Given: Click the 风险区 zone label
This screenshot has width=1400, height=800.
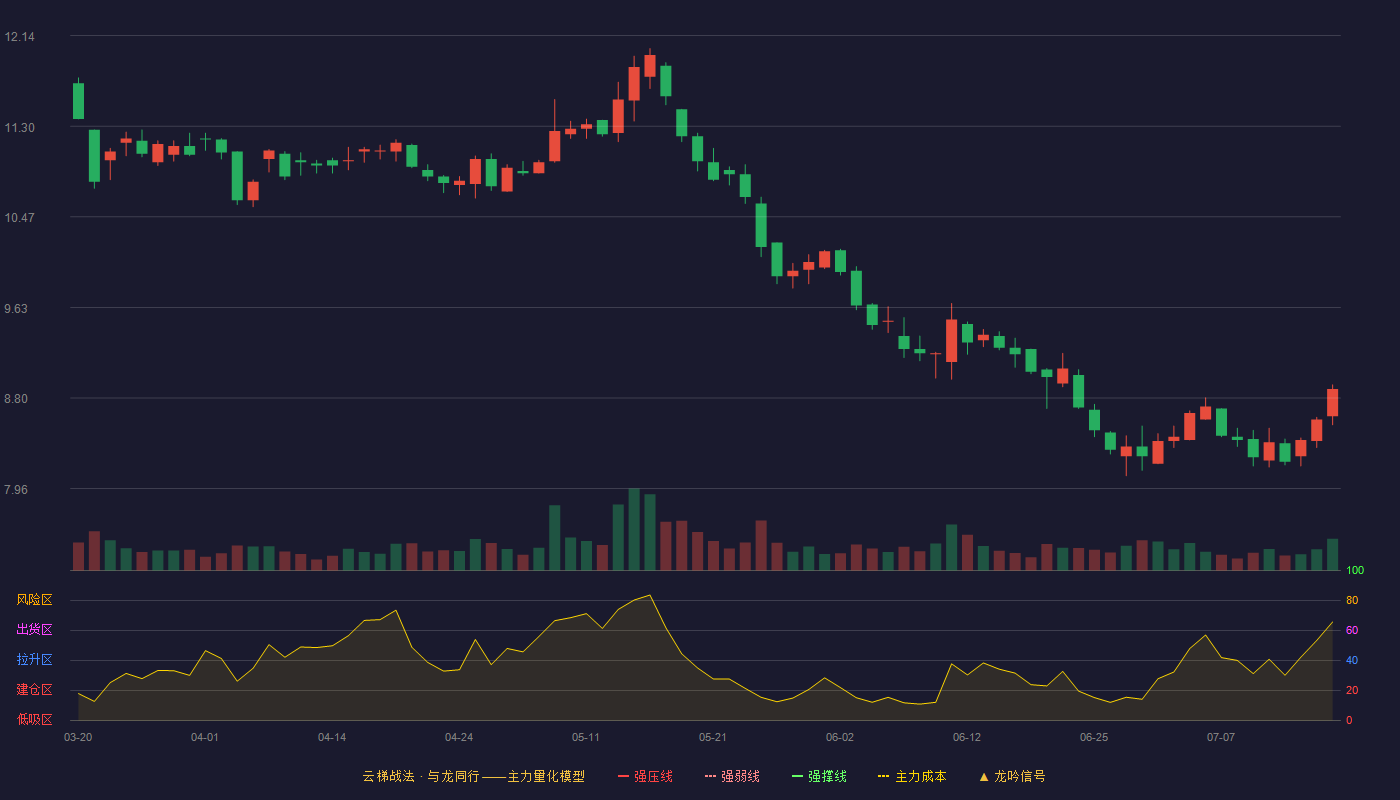Looking at the screenshot, I should pos(34,600).
